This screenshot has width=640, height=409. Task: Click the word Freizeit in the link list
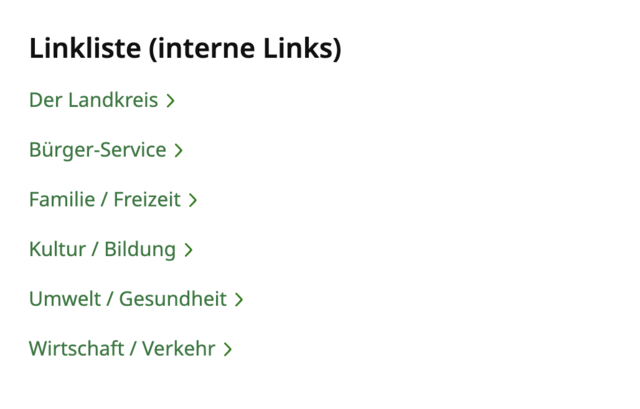click(x=147, y=200)
